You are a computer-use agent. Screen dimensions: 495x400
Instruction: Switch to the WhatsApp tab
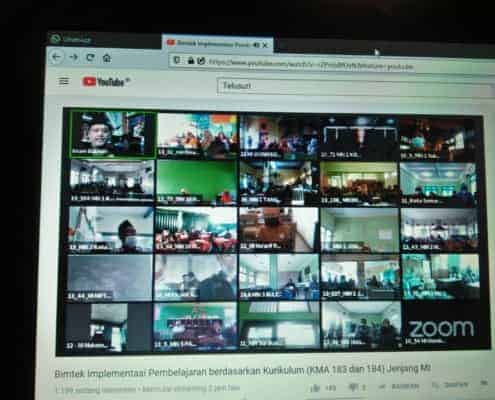point(71,39)
